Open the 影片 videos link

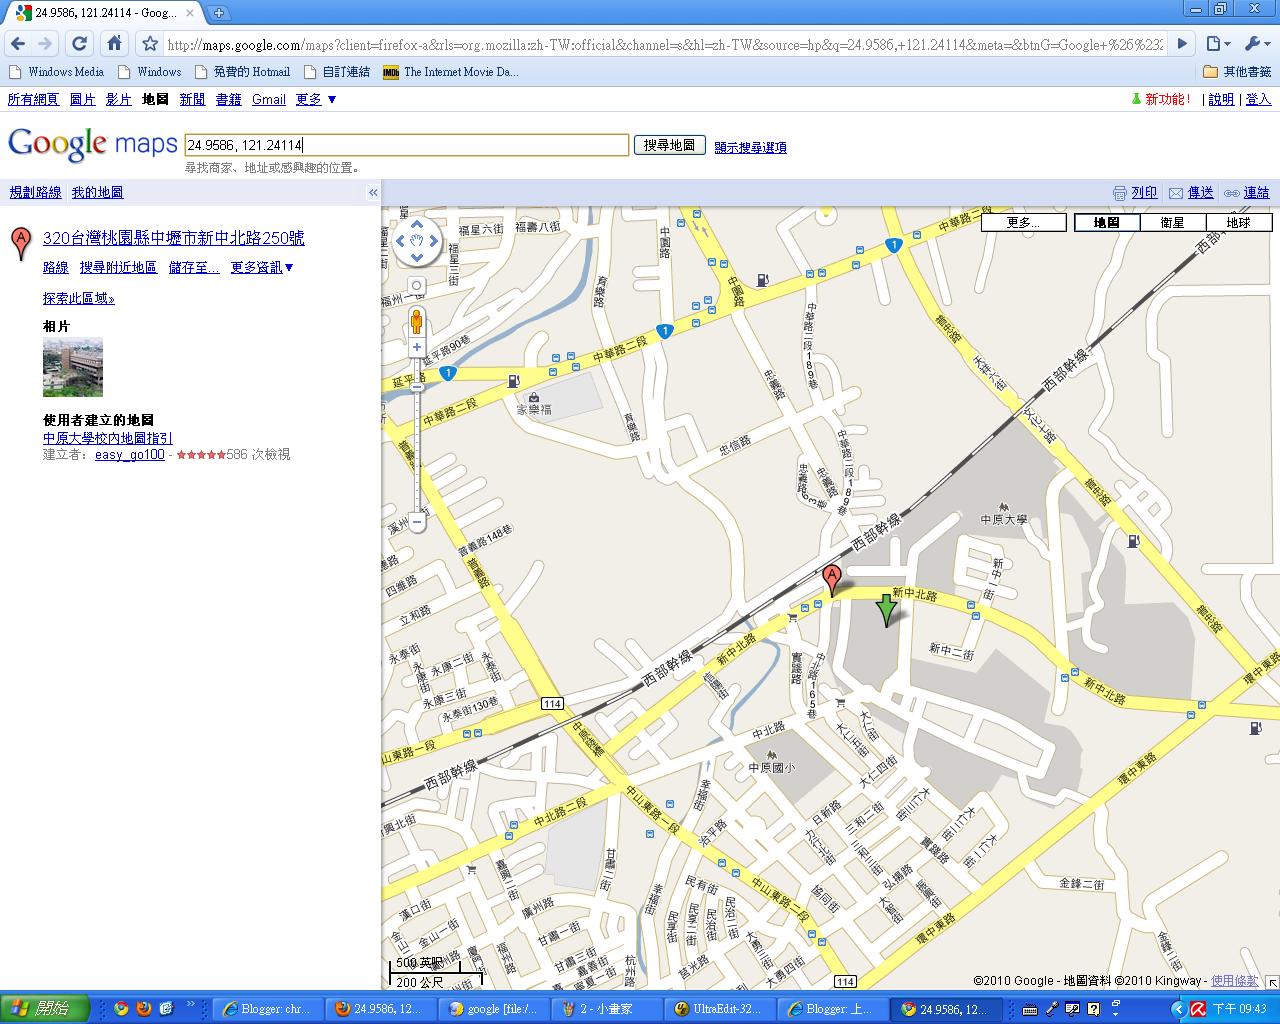coord(118,99)
